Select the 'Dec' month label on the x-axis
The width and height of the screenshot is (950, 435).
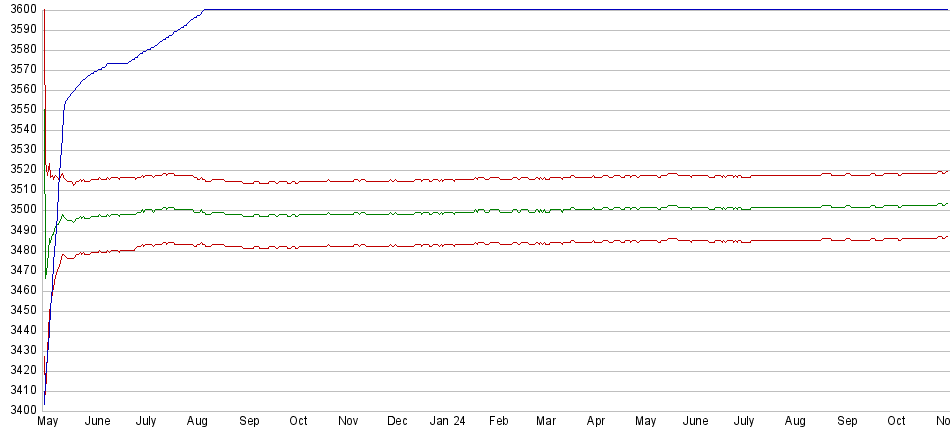(397, 422)
